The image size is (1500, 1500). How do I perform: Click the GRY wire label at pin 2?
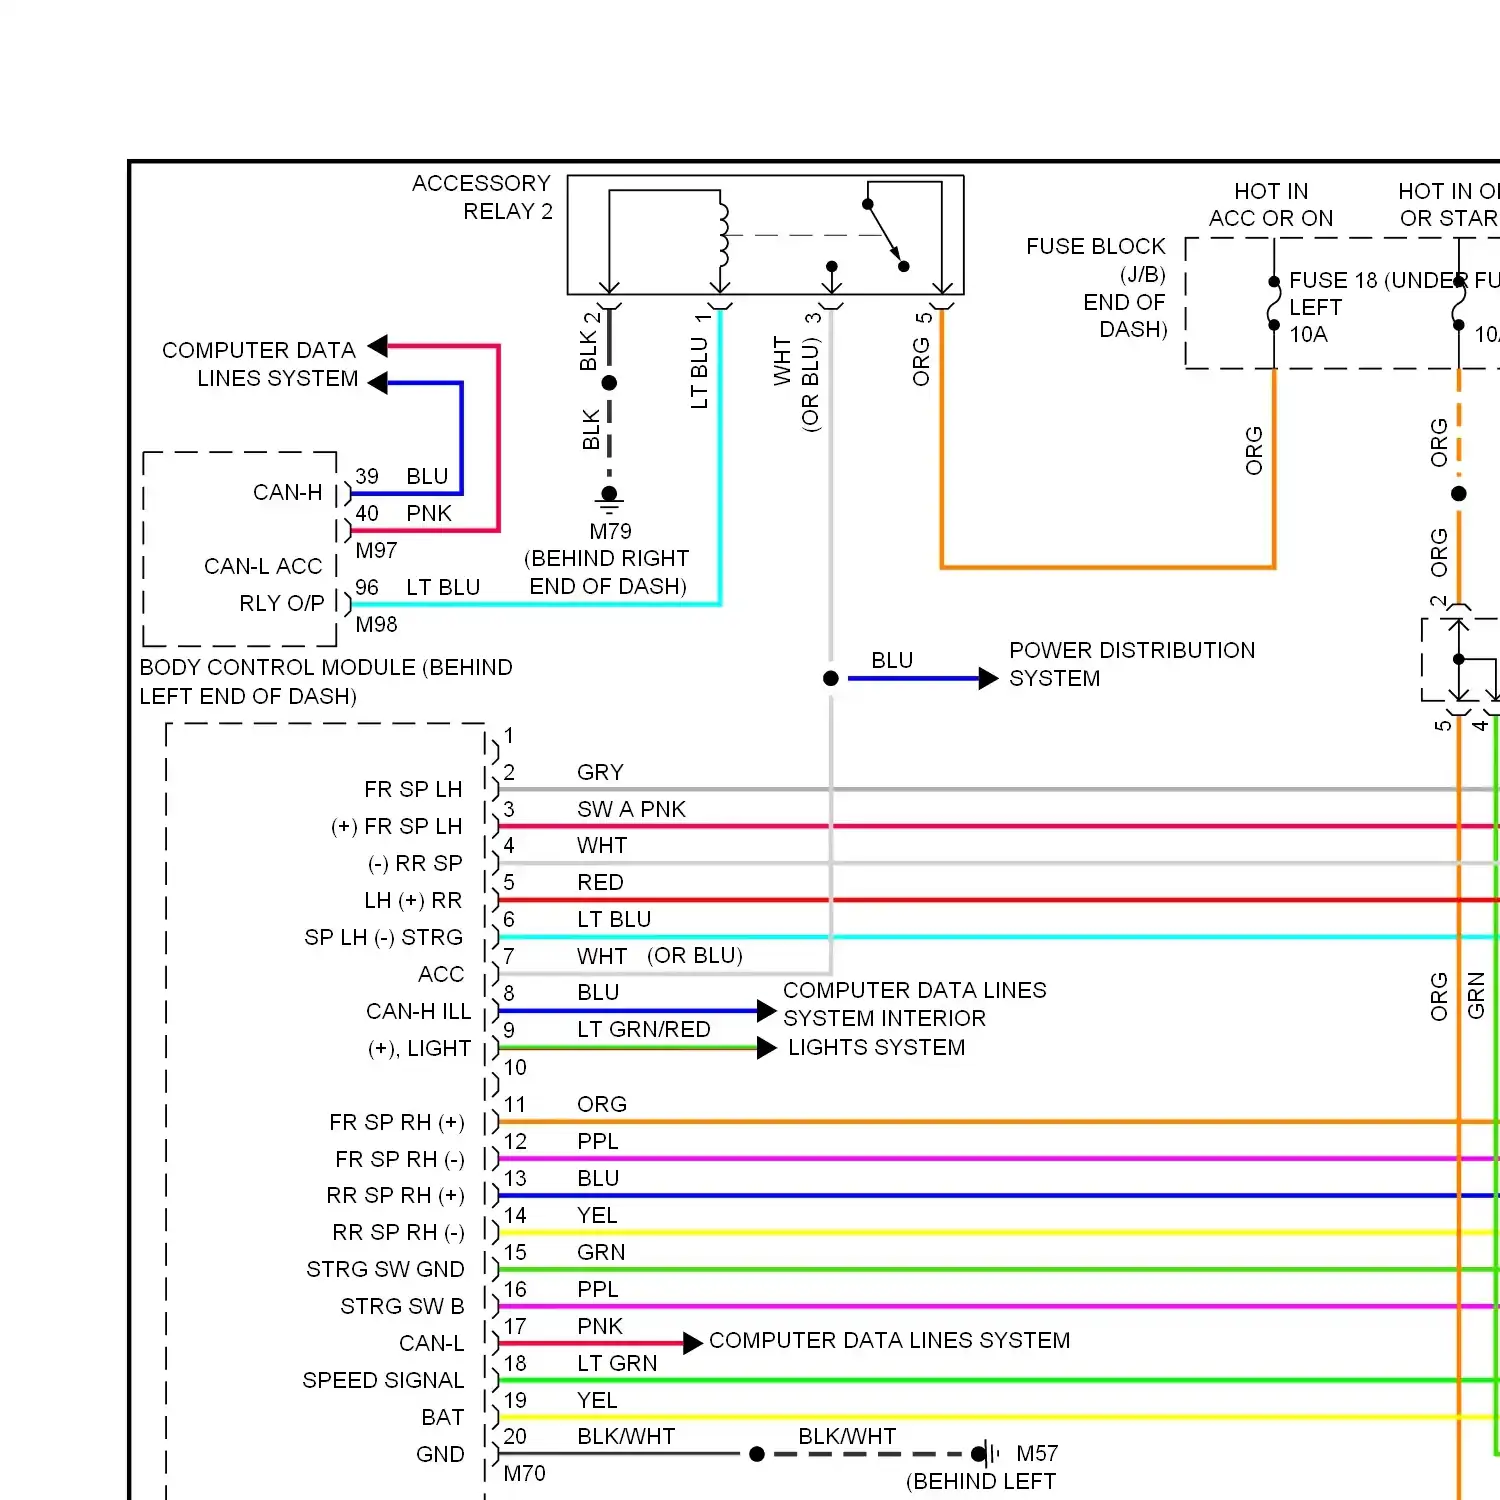(600, 772)
